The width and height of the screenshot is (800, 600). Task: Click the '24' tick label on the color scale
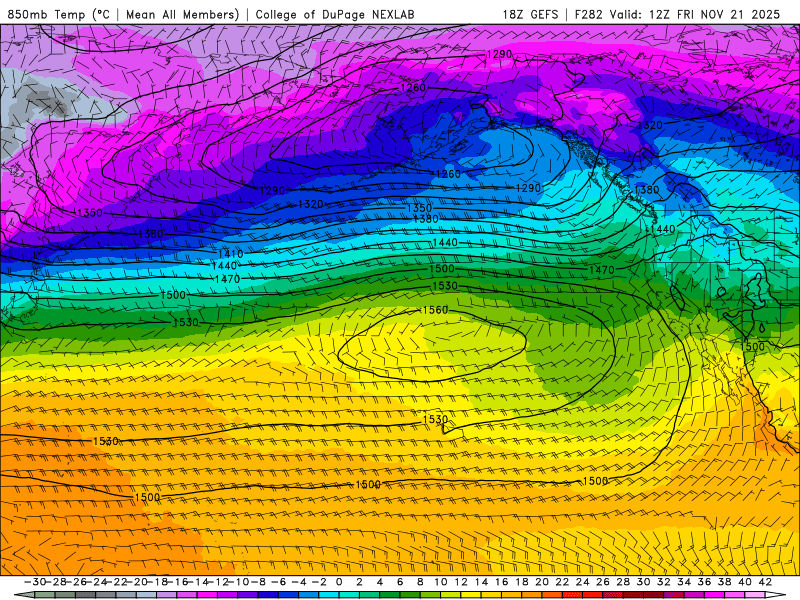point(582,582)
